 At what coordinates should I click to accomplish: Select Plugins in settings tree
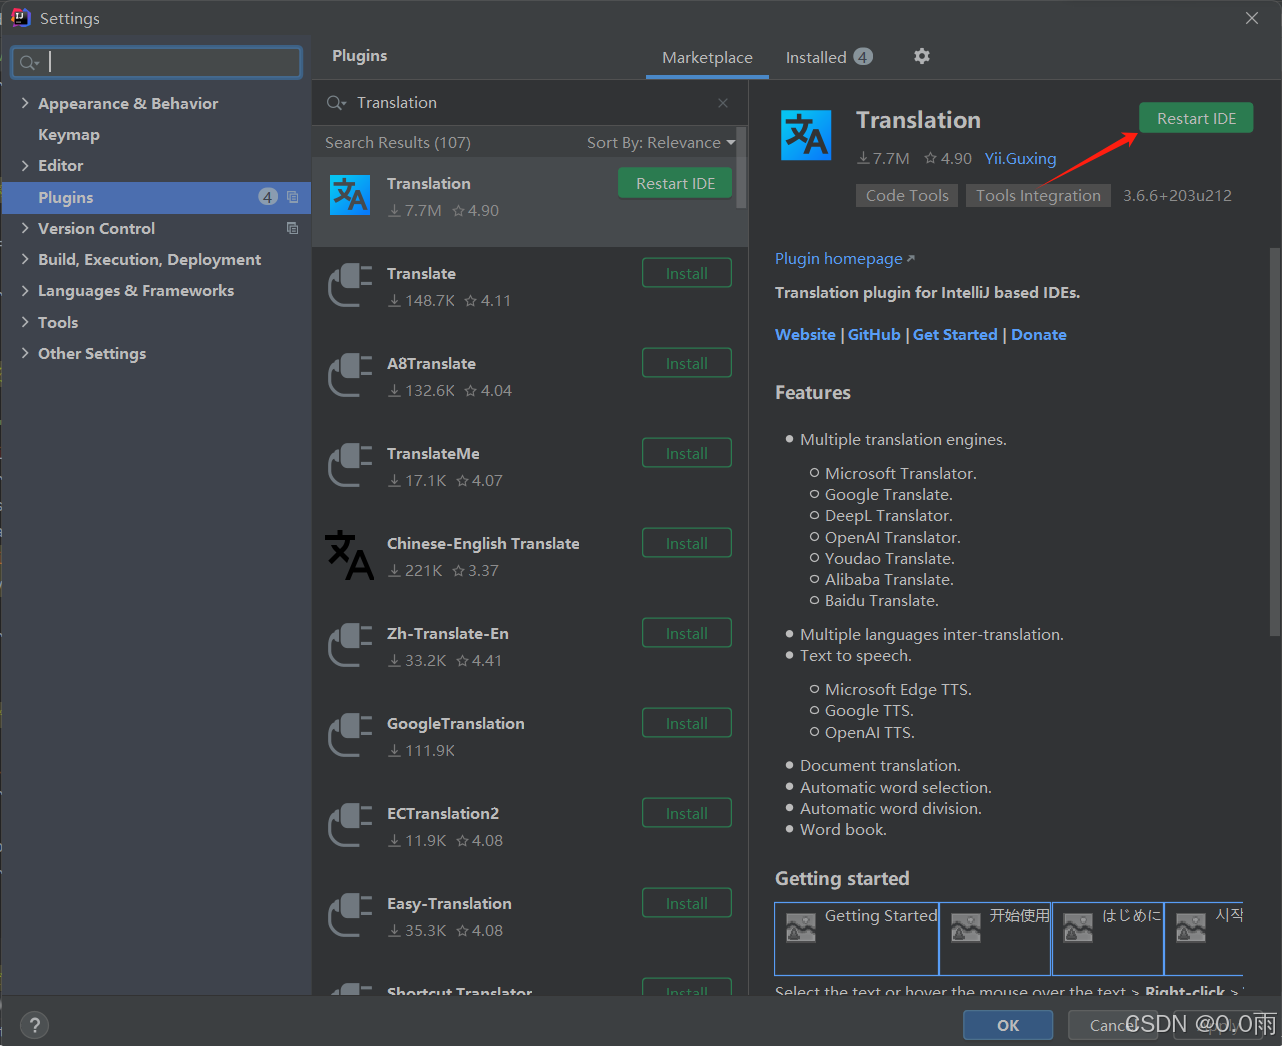(156, 197)
